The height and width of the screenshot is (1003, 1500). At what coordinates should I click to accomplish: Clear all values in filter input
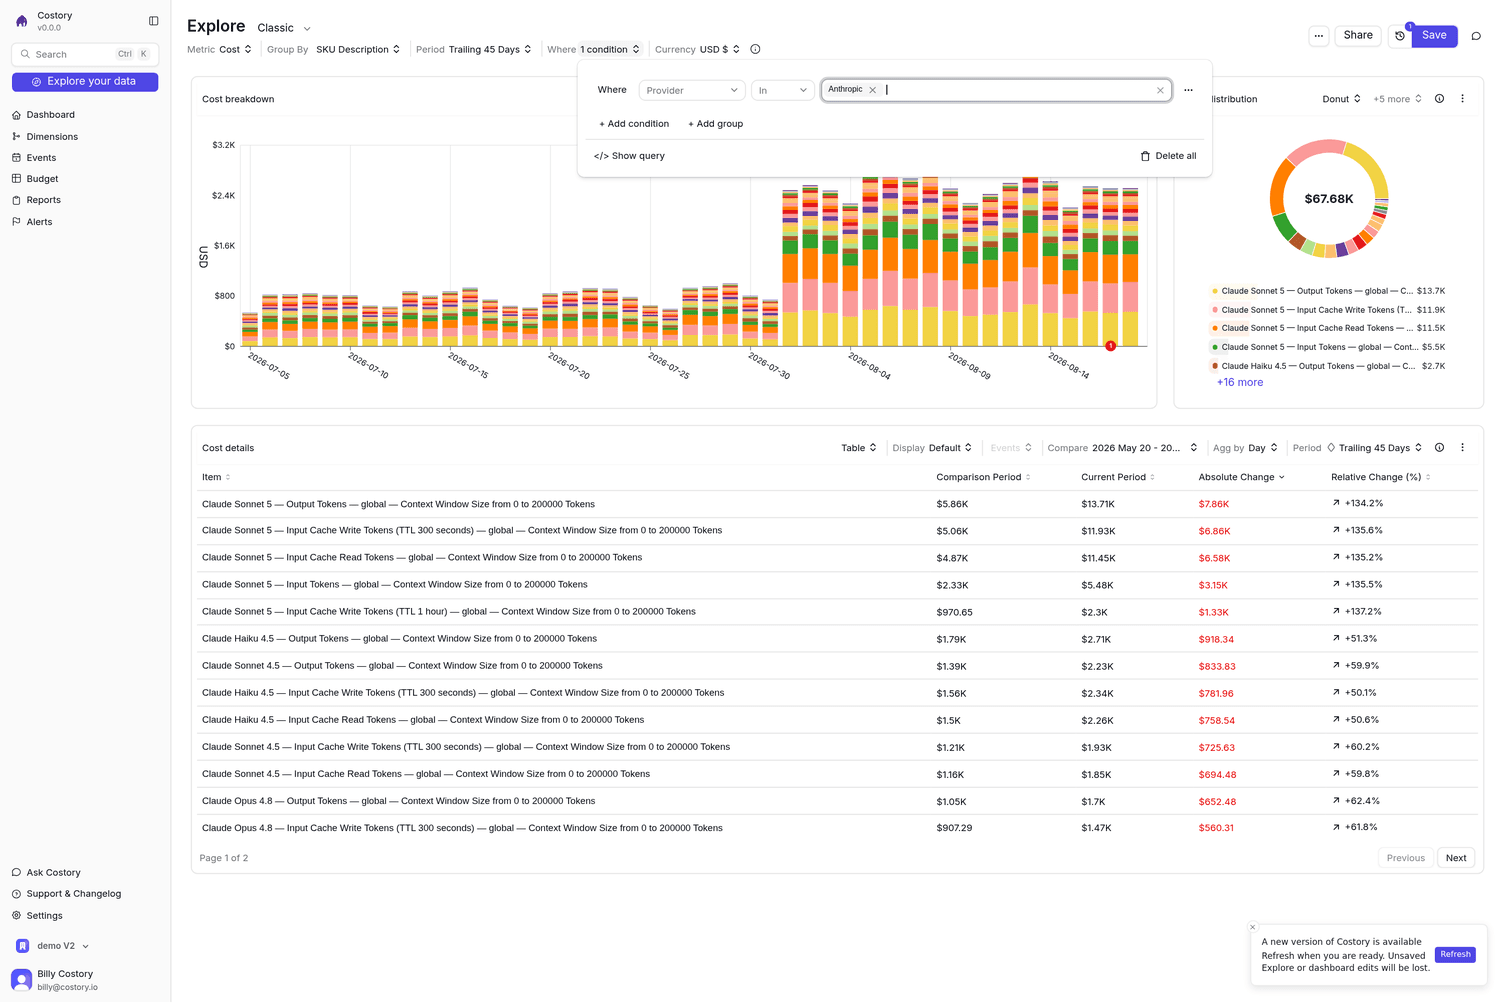(1160, 91)
